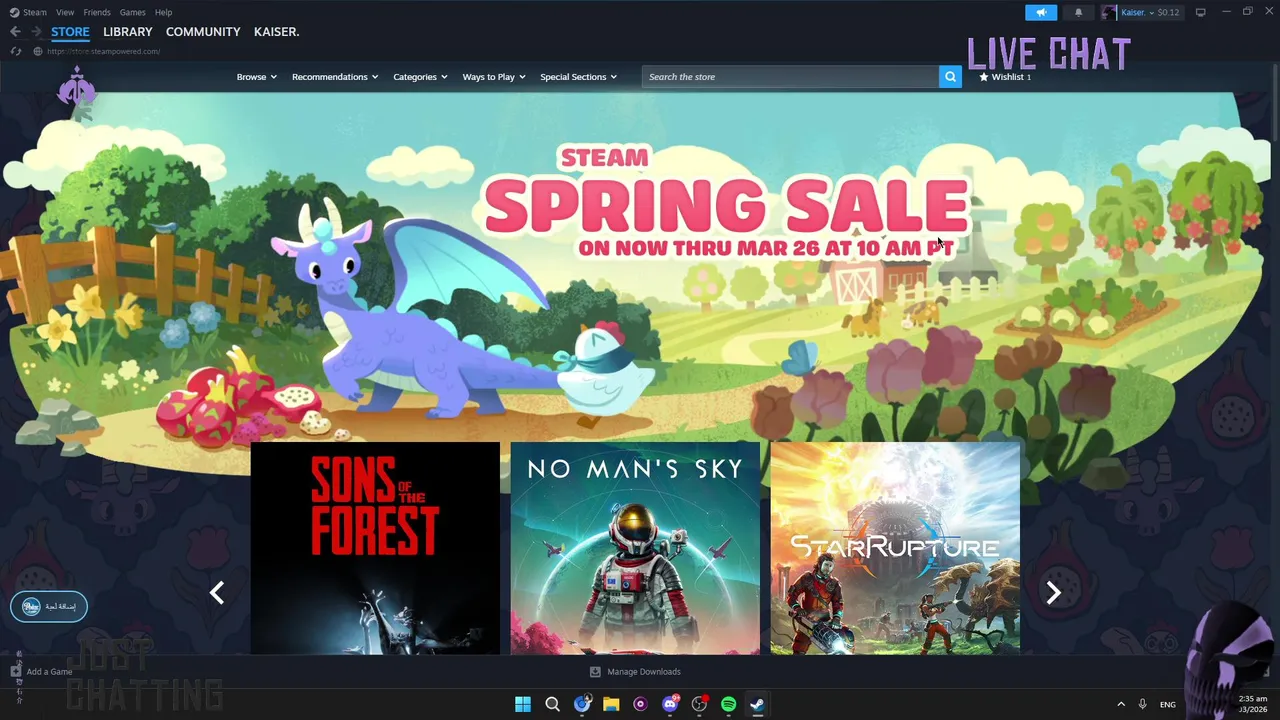The width and height of the screenshot is (1280, 720).
Task: Click the Arabic-labeled badge button at left
Action: pos(49,606)
